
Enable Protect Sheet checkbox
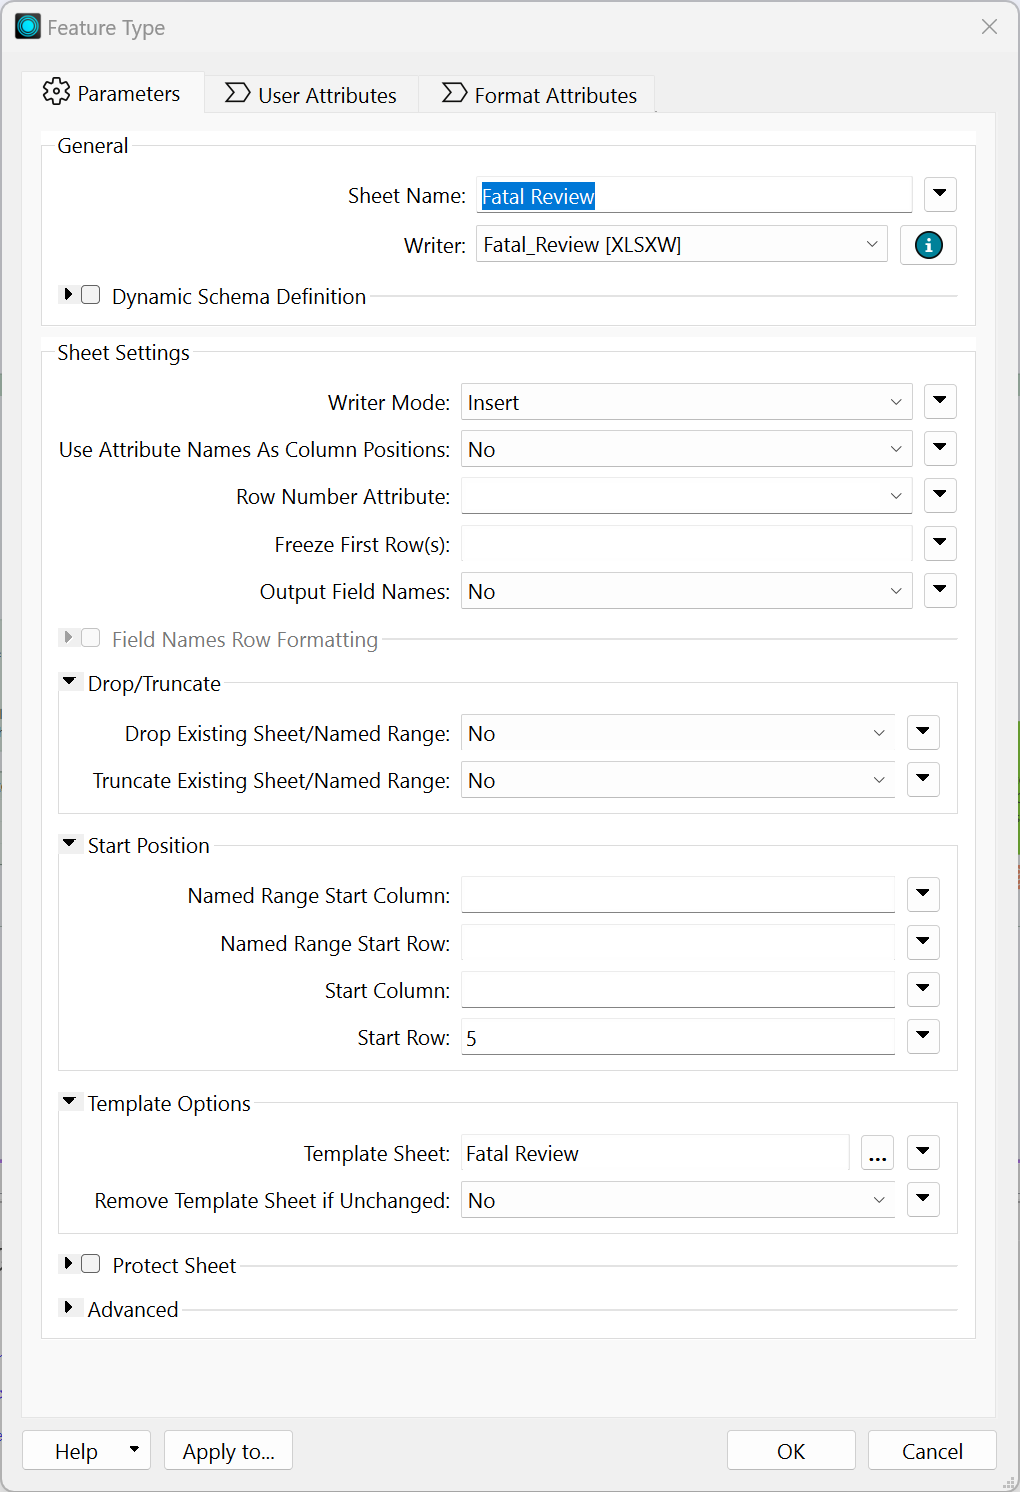pos(91,1264)
